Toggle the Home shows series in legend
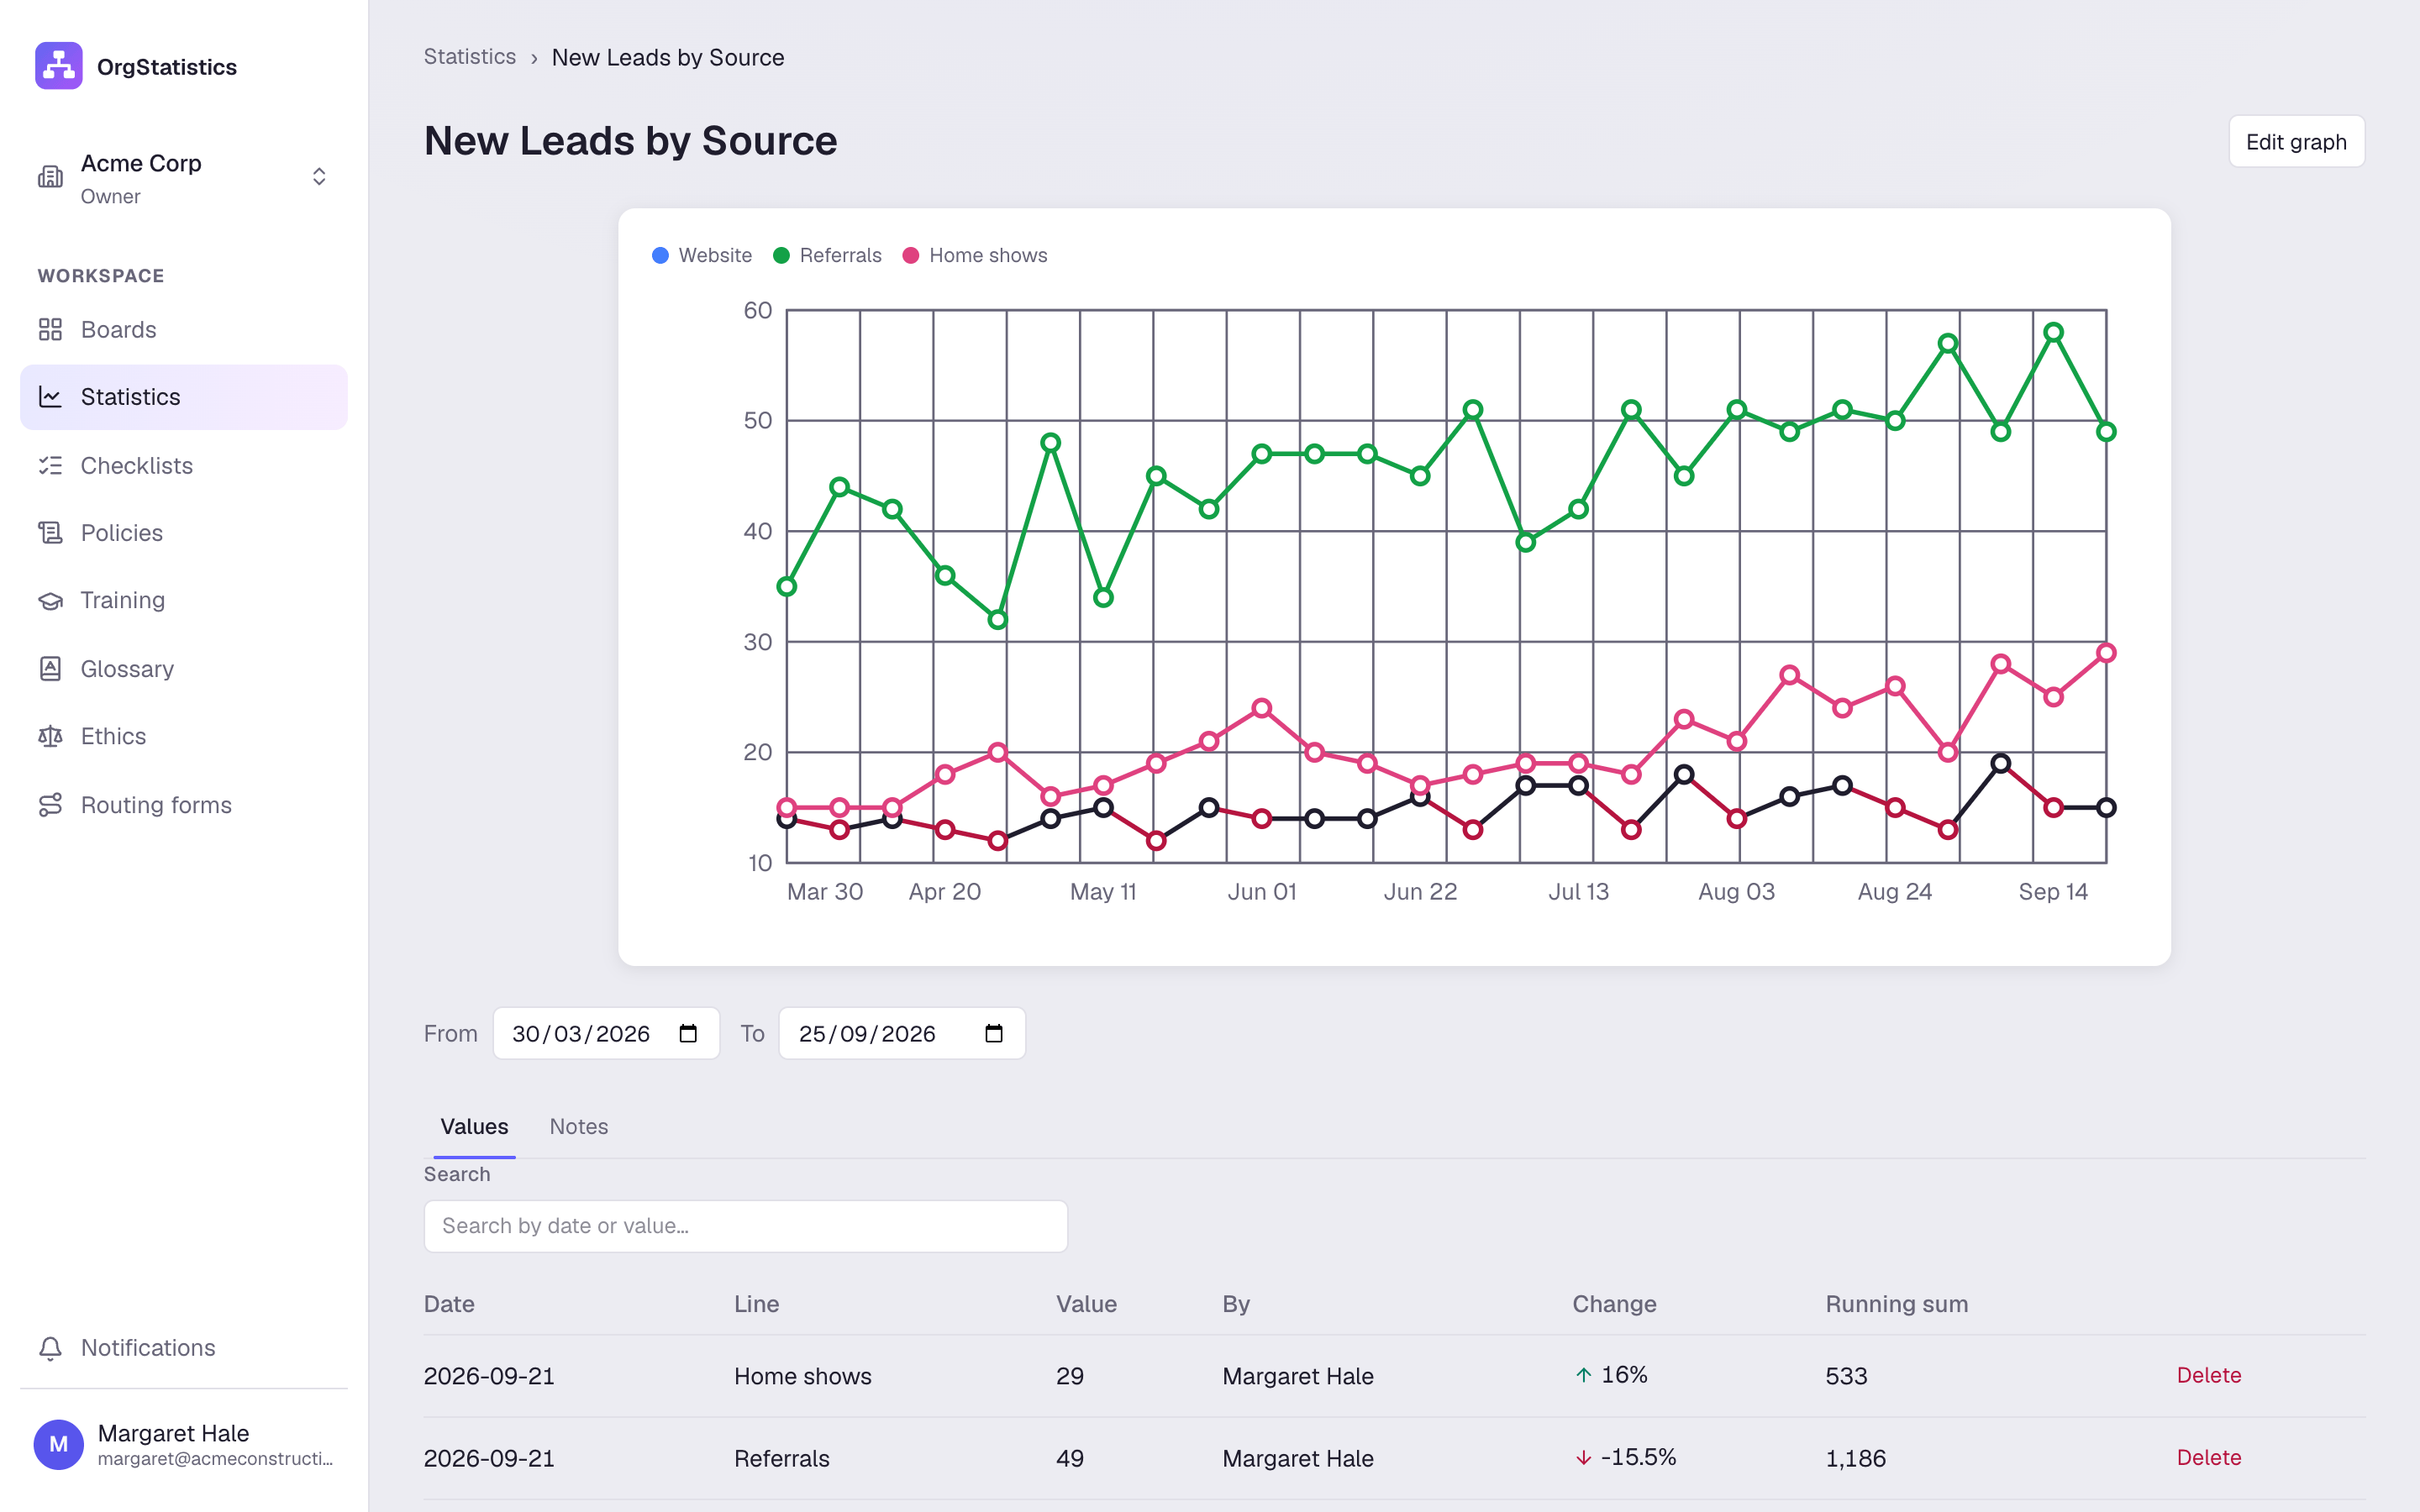 pyautogui.click(x=975, y=255)
